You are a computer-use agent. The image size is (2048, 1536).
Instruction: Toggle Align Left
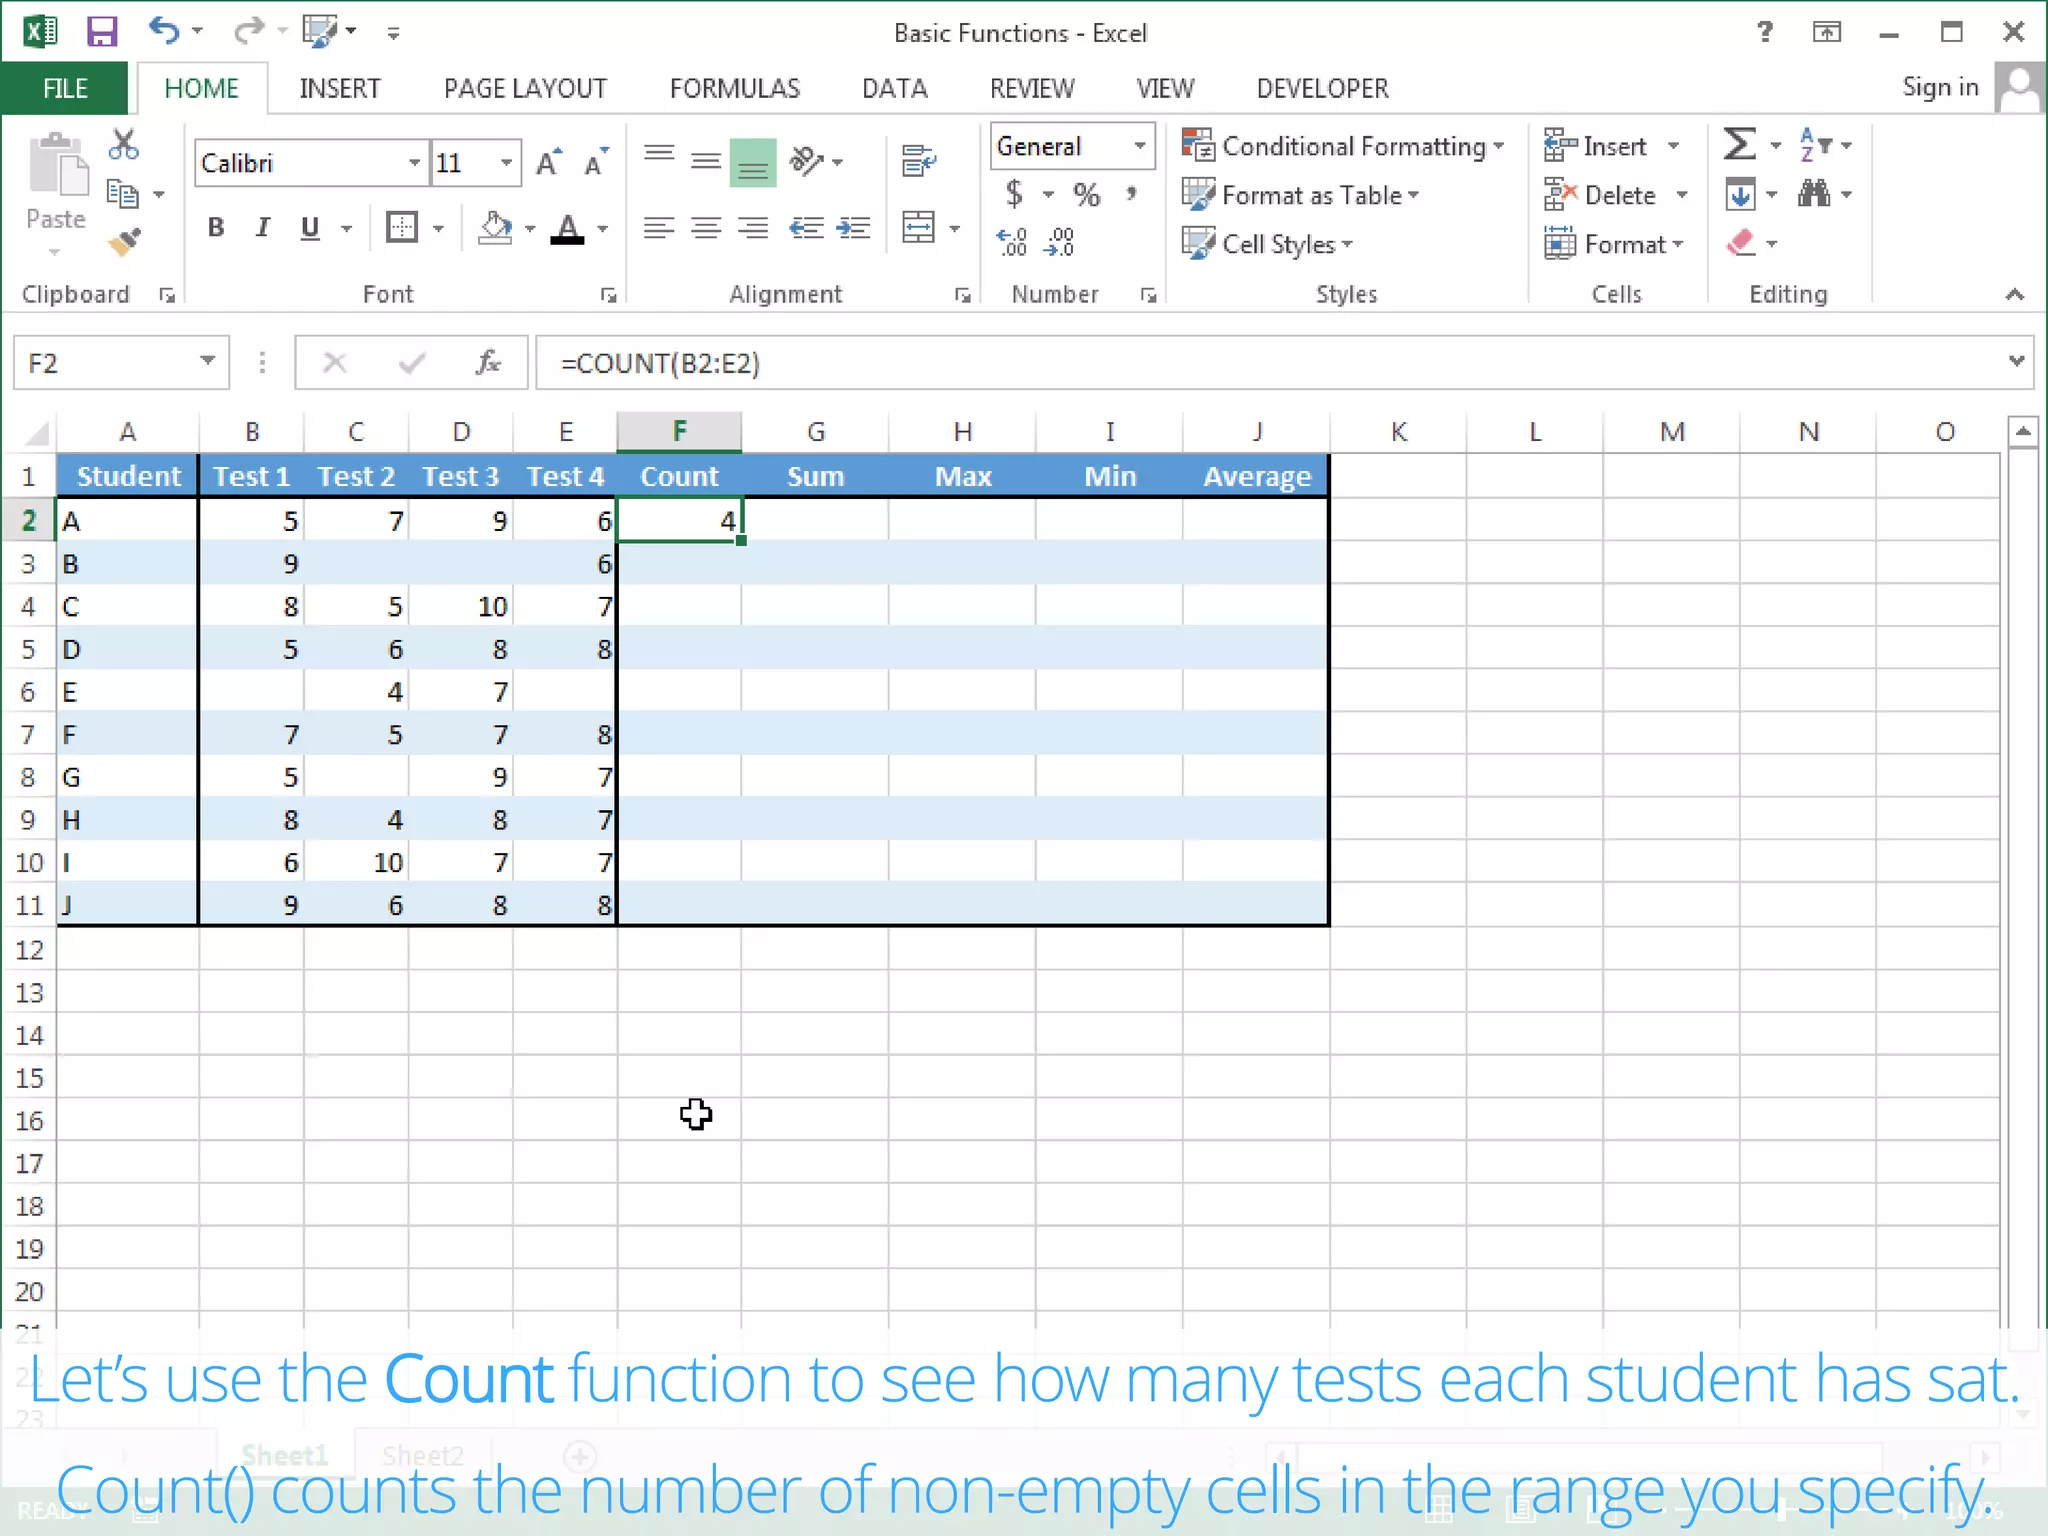pyautogui.click(x=659, y=229)
